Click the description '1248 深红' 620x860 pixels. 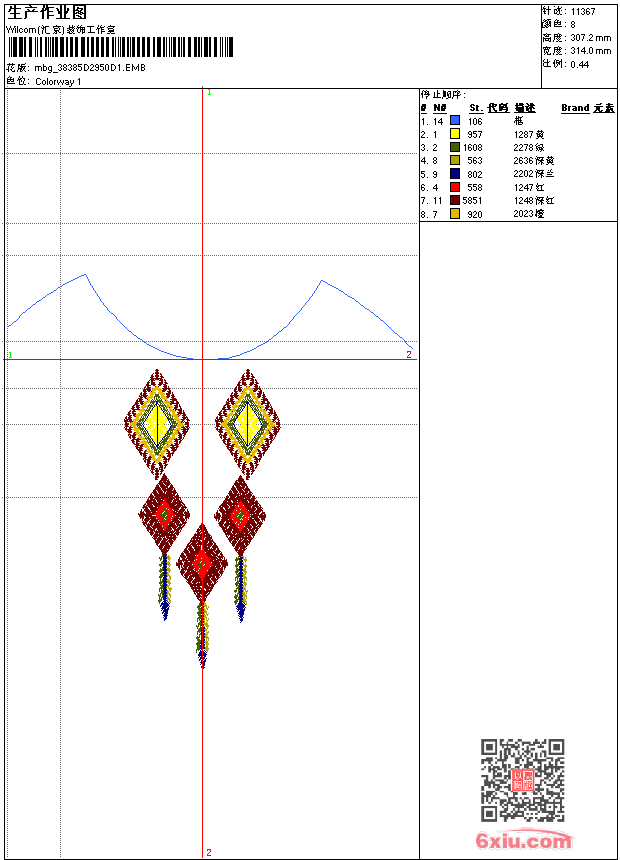point(534,201)
